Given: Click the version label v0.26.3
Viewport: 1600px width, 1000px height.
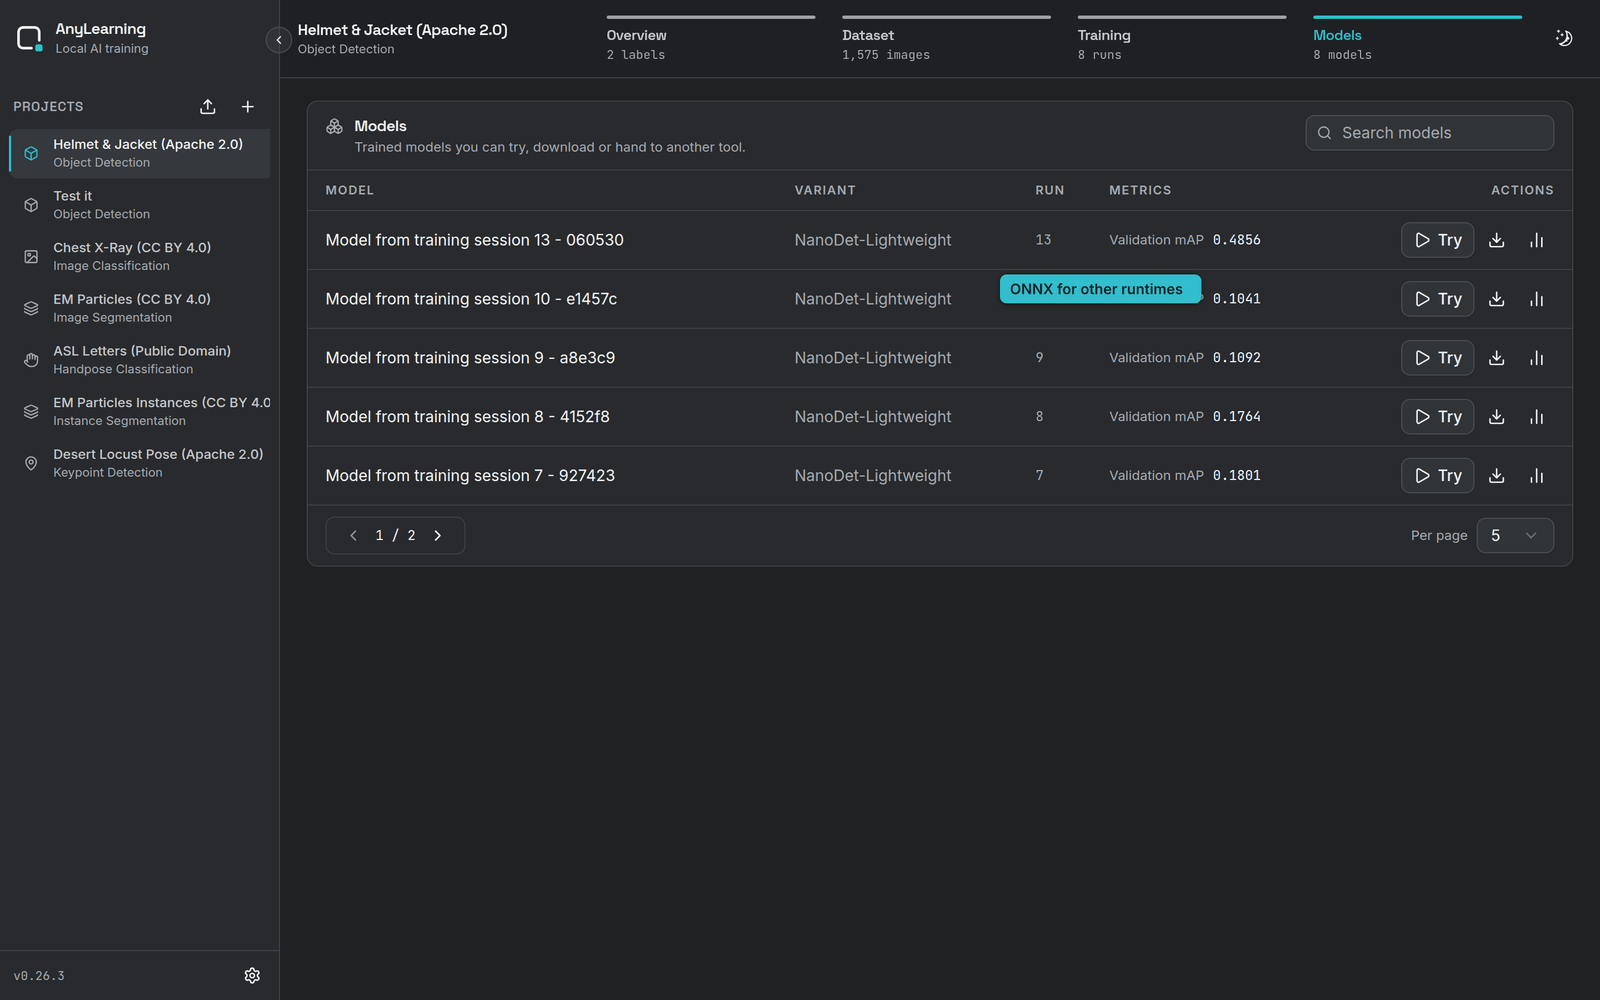Looking at the screenshot, I should click(x=39, y=976).
